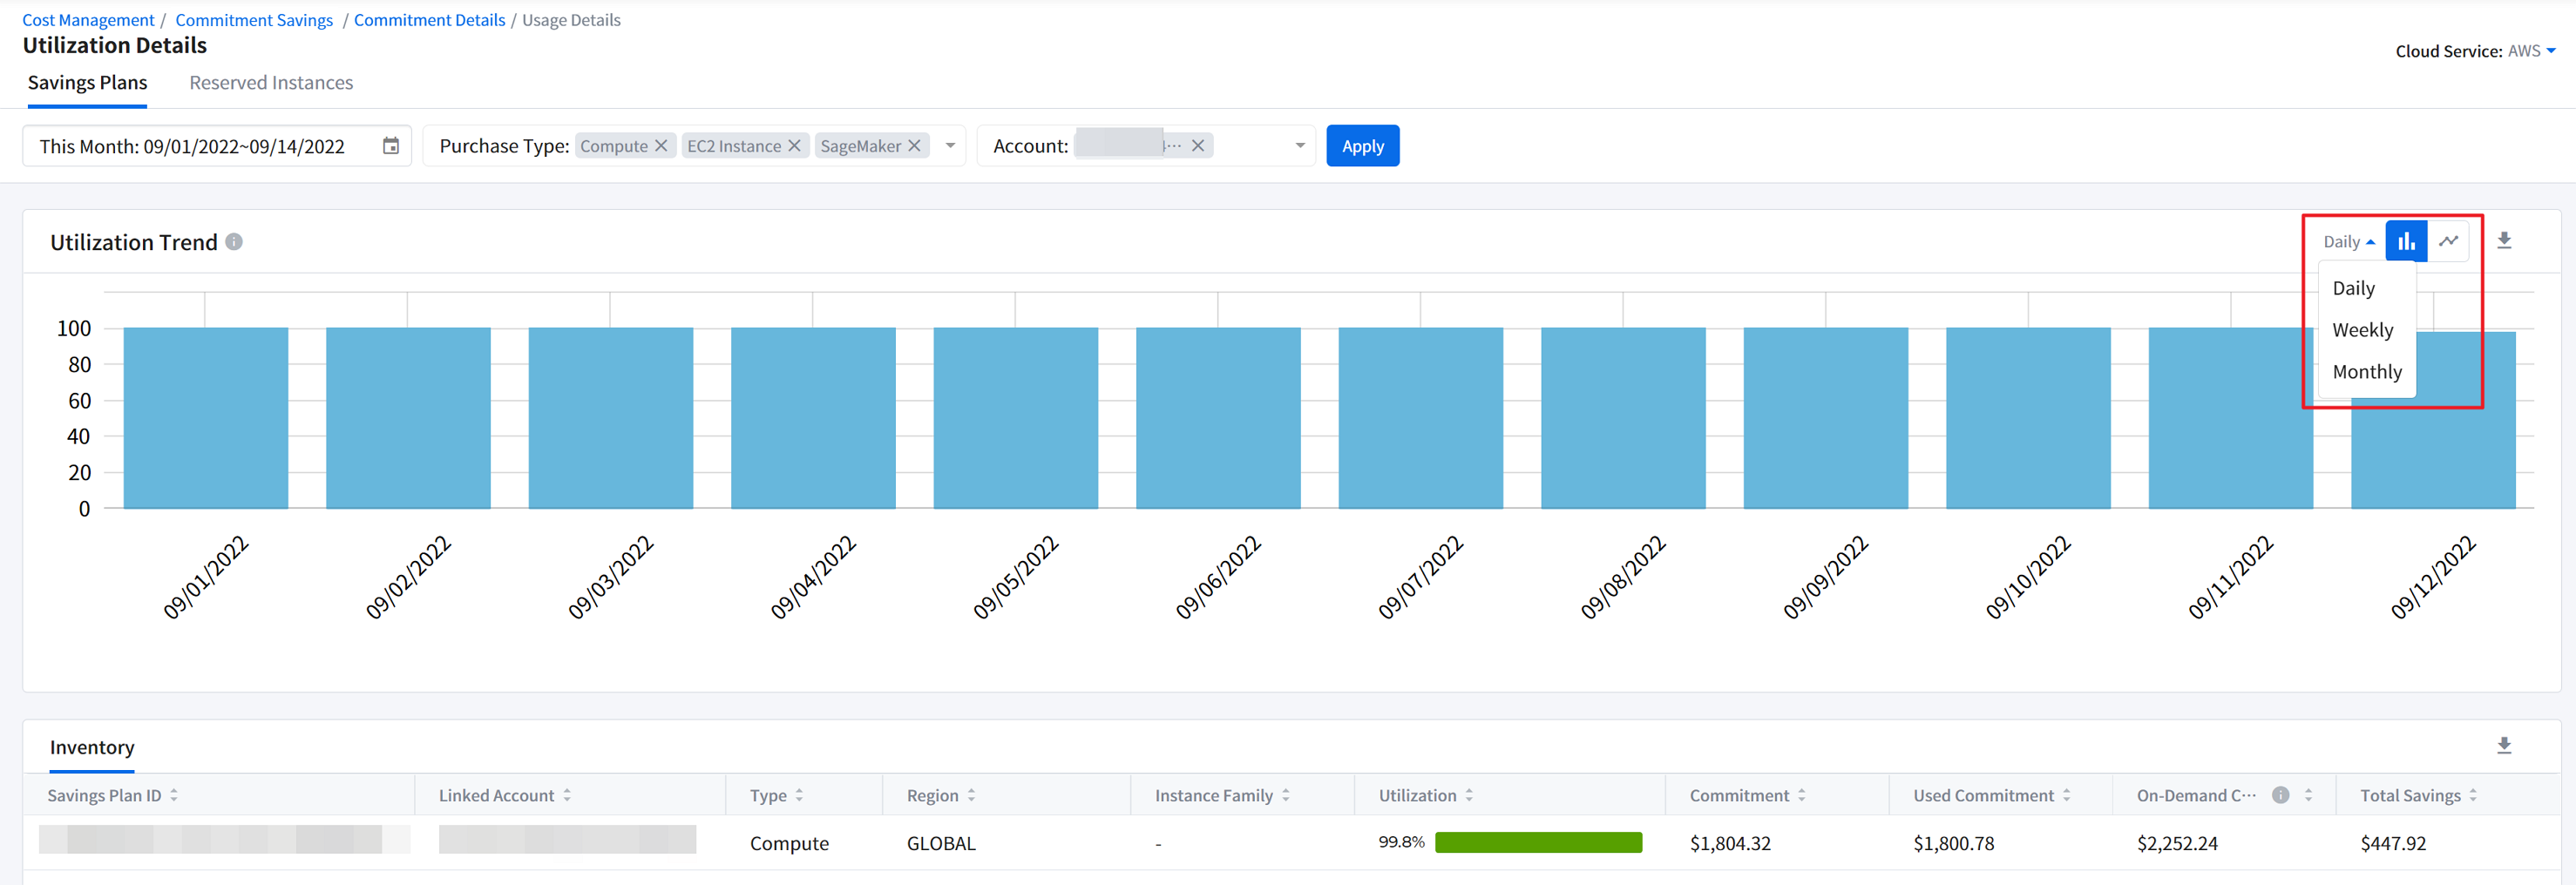2576x885 pixels.
Task: Expand the Account dropdown arrow
Action: pyautogui.click(x=1299, y=146)
